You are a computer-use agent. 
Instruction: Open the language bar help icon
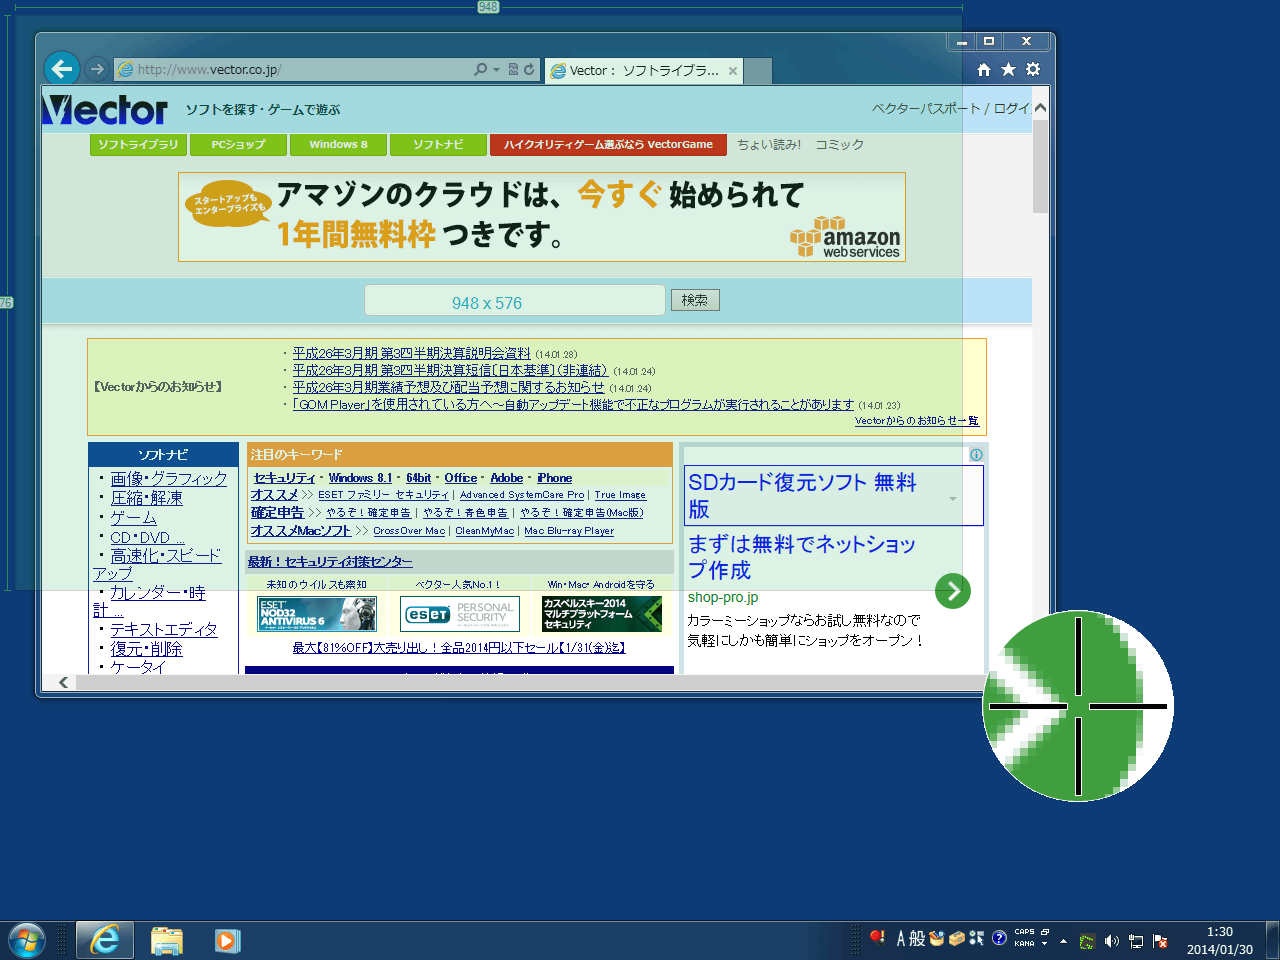click(x=999, y=938)
